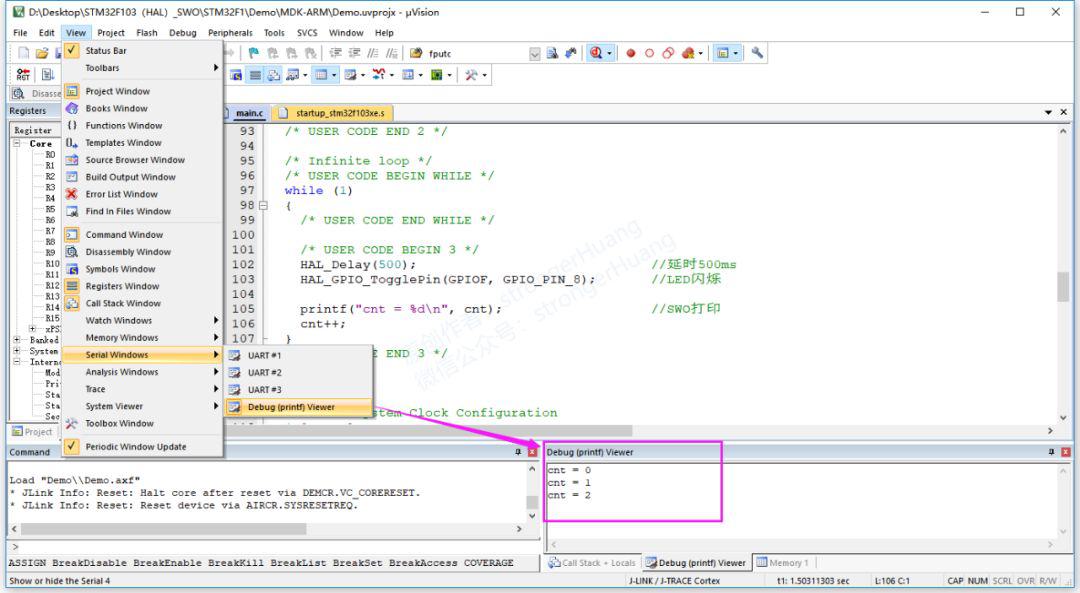Toggle Find In Files Window entry
Screen dimensions: 1080x593
(x=143, y=211)
